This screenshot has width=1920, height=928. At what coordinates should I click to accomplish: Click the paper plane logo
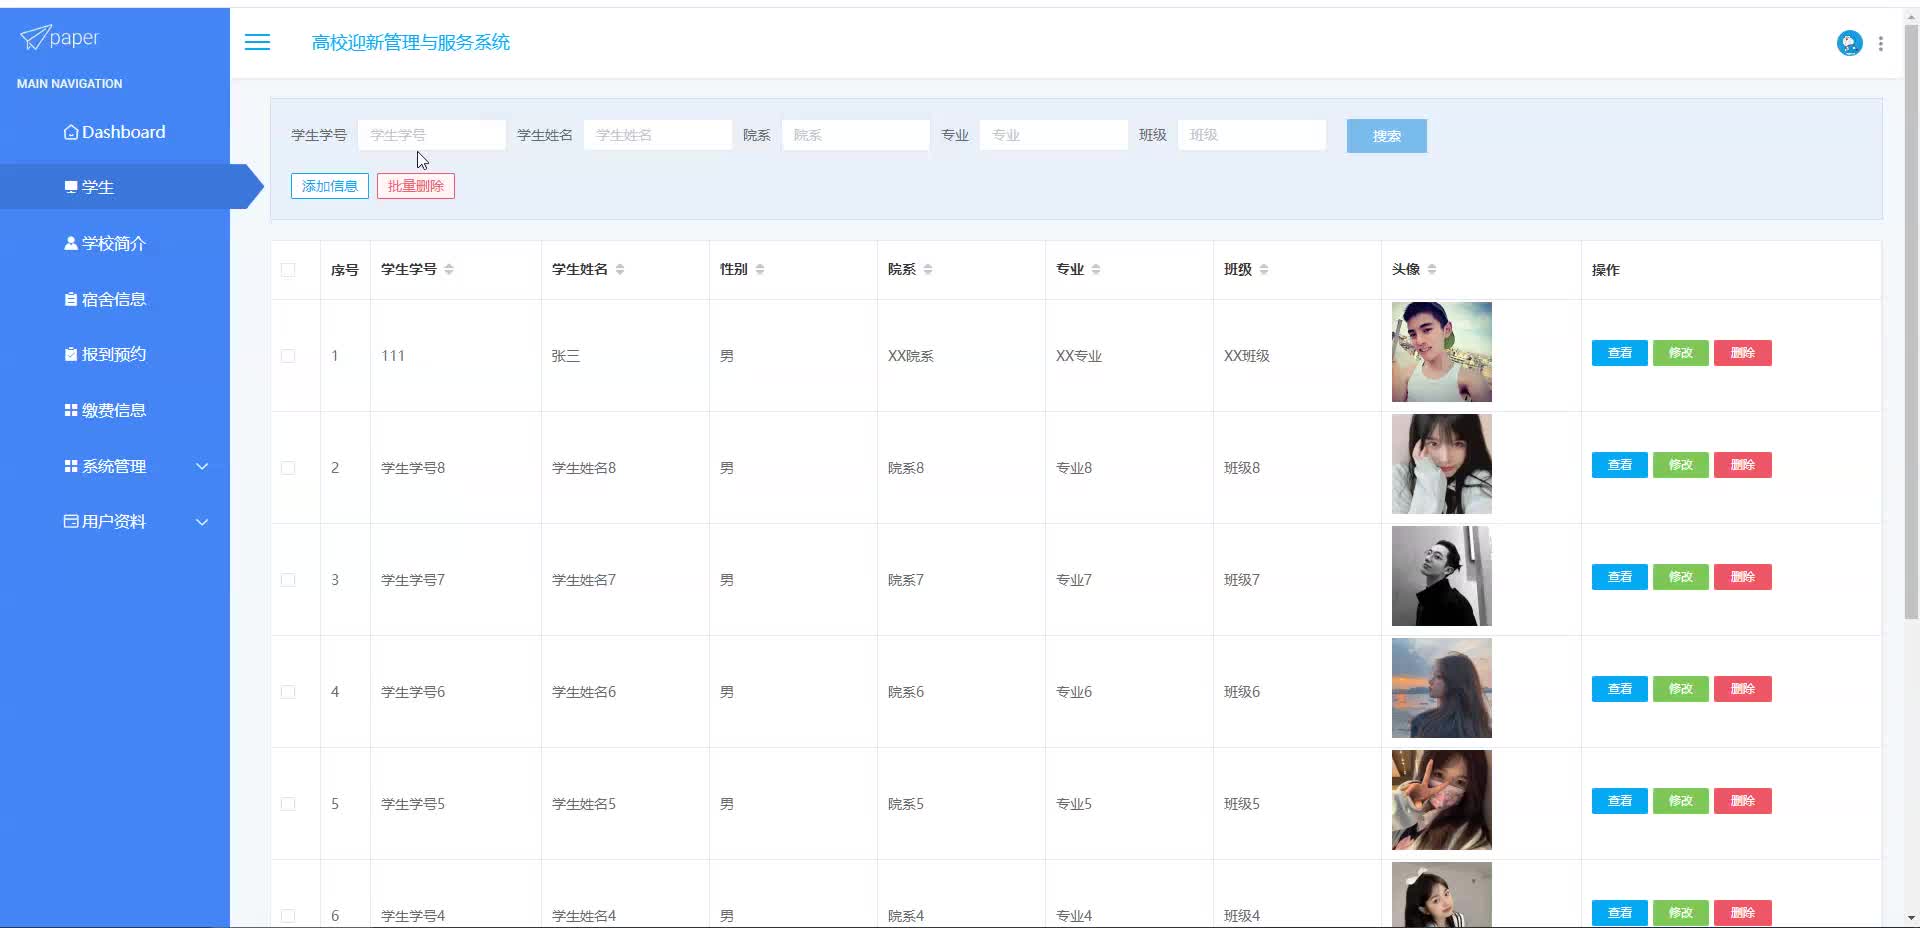[34, 38]
